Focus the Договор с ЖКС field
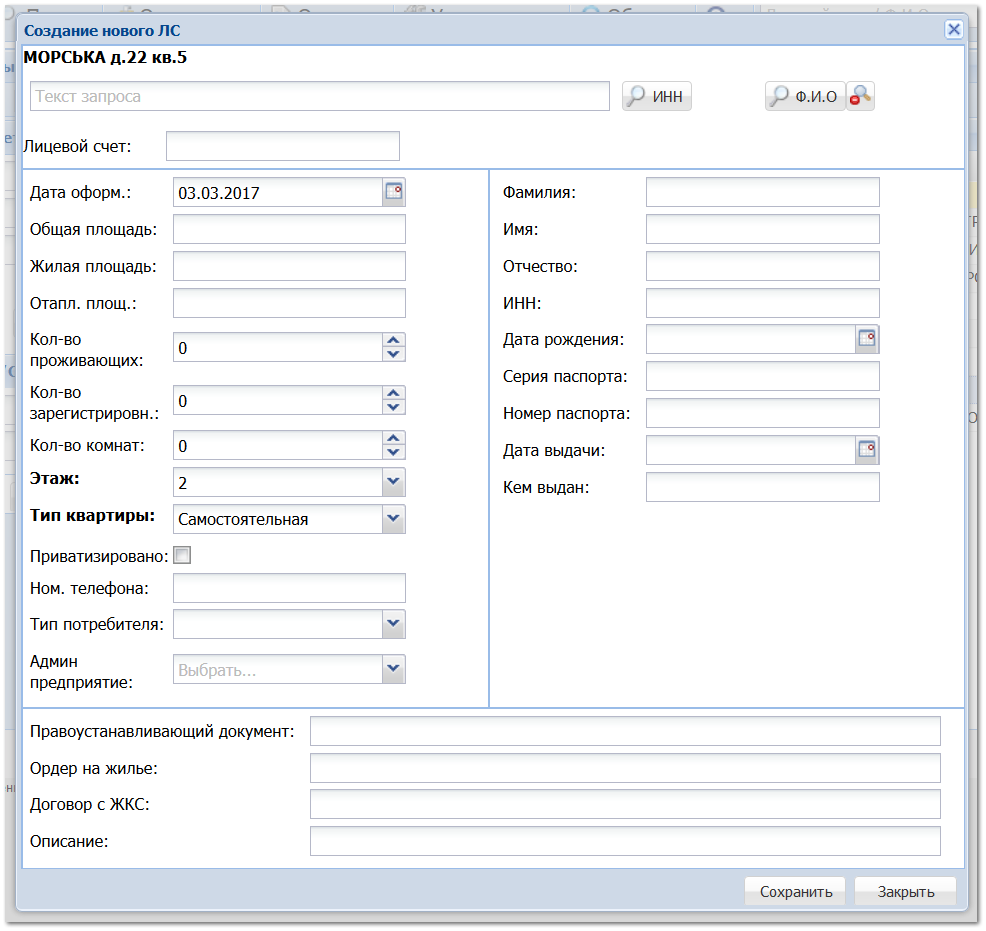 click(625, 804)
